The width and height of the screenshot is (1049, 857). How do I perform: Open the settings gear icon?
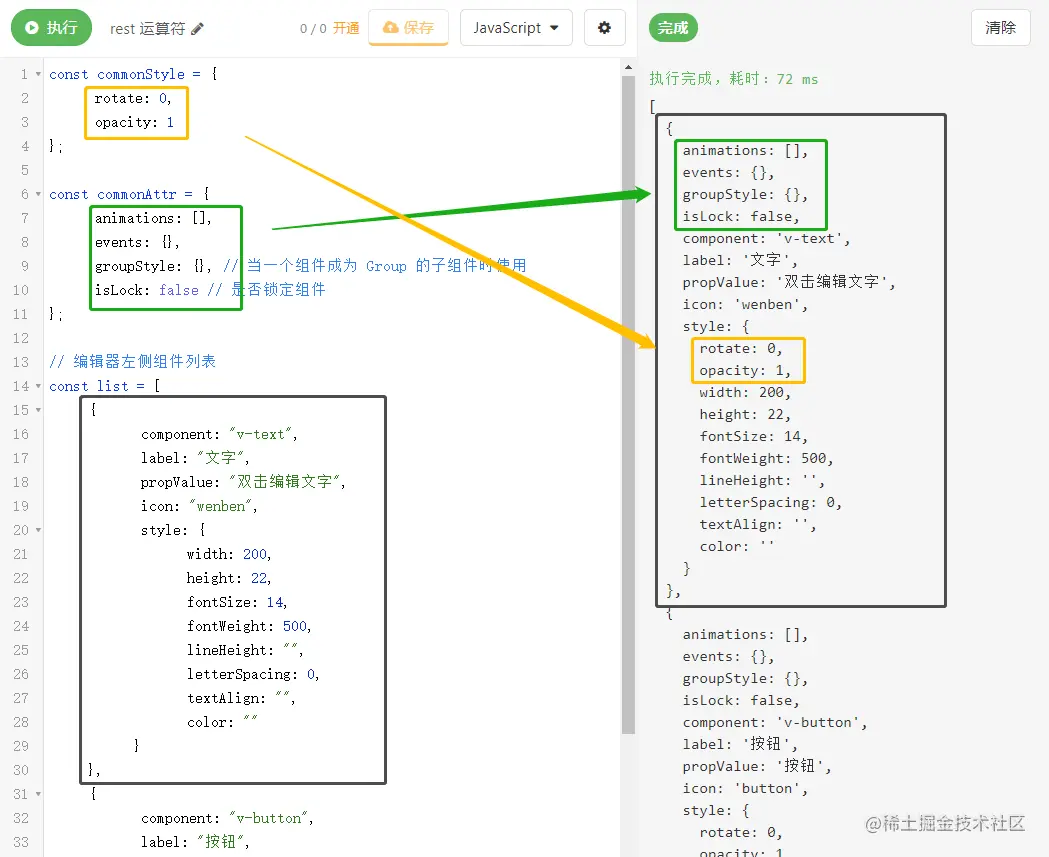tap(604, 28)
